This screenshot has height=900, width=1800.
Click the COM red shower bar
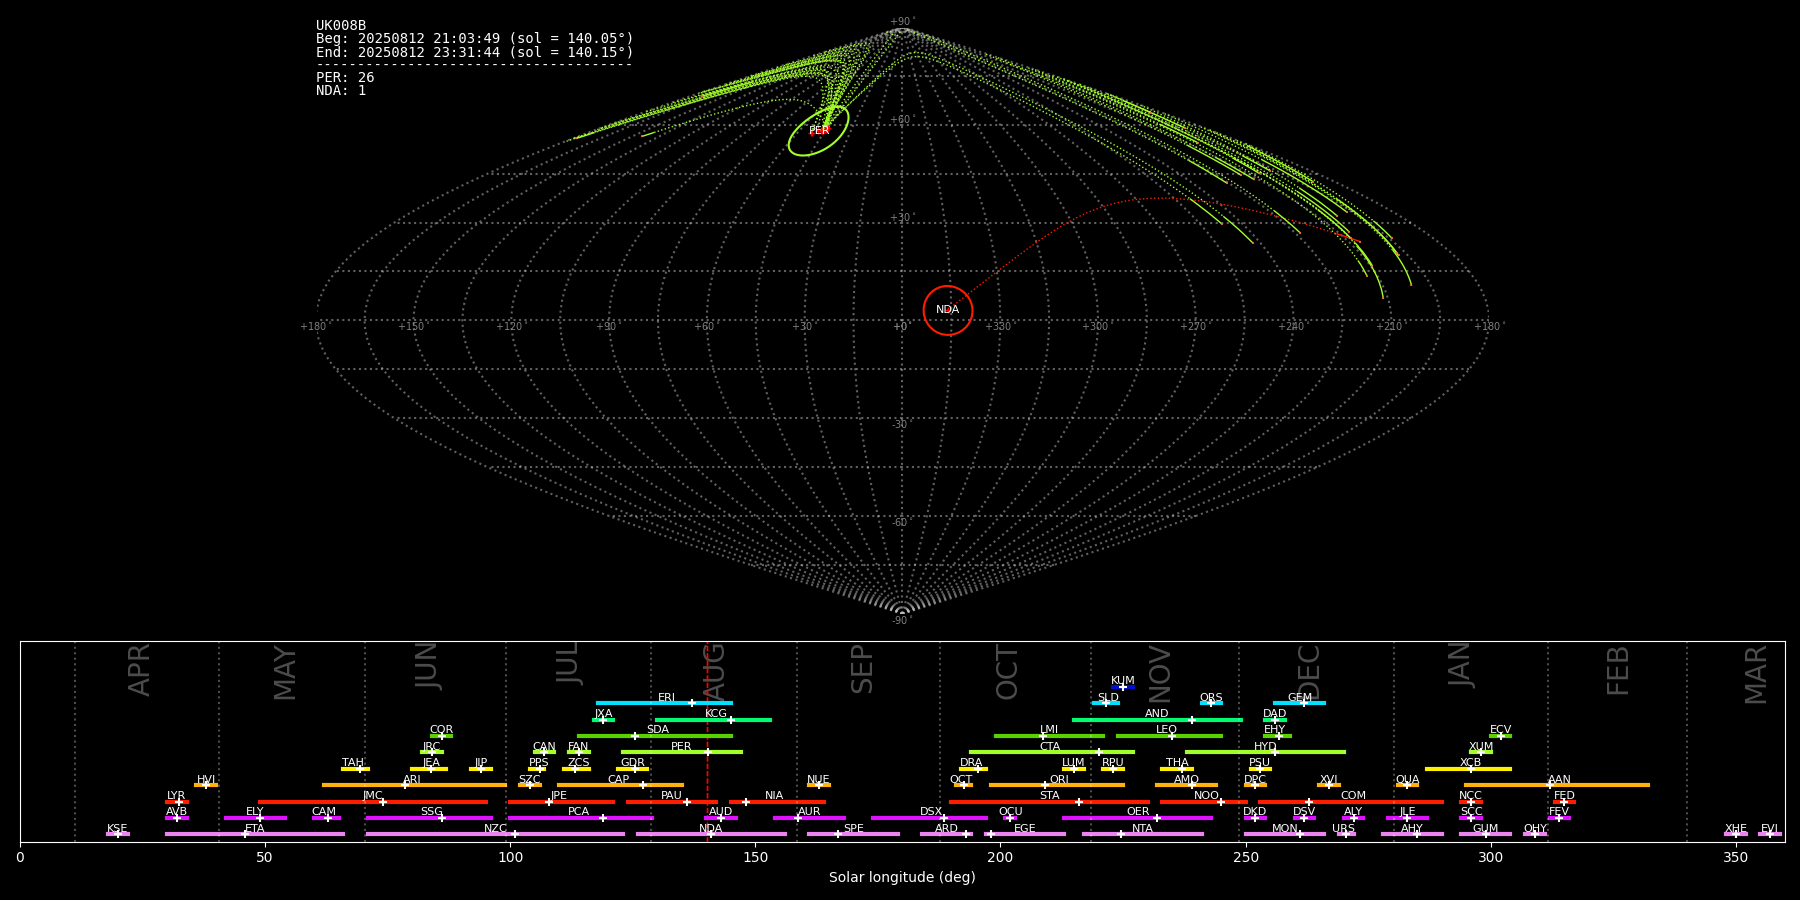(1351, 801)
